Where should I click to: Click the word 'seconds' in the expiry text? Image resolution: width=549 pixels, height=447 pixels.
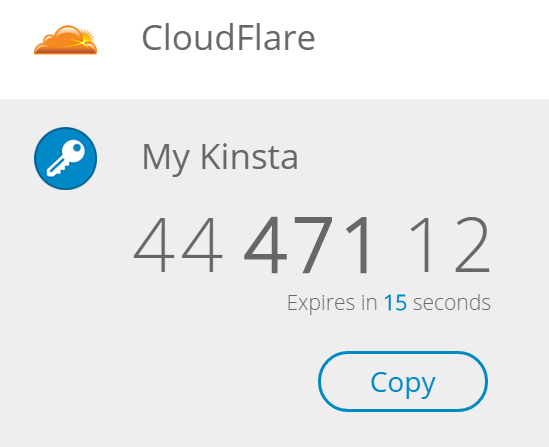tap(452, 302)
